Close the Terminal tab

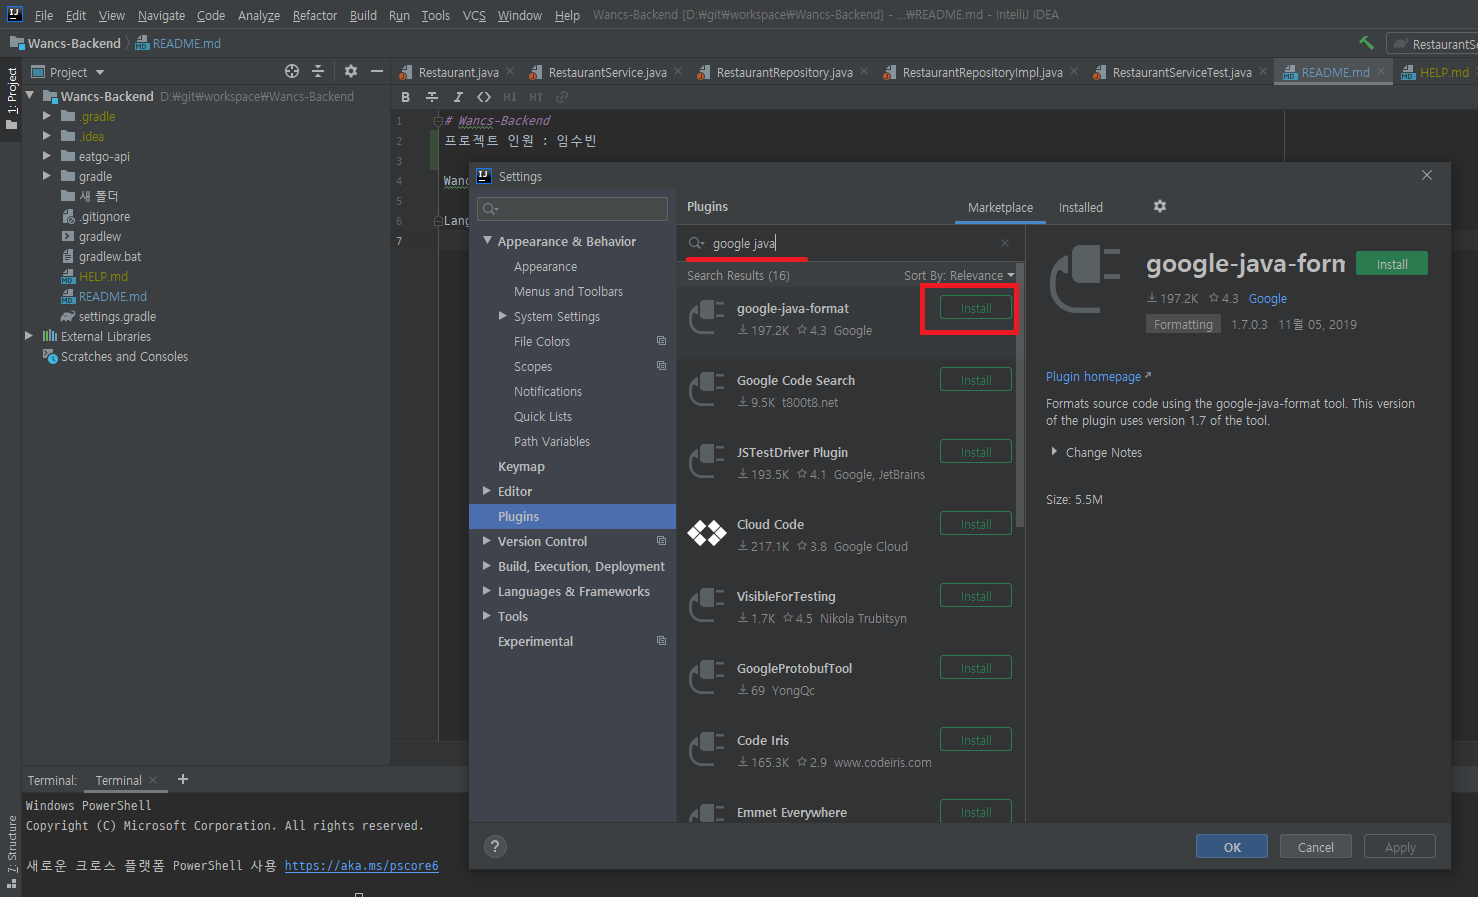click(x=153, y=780)
